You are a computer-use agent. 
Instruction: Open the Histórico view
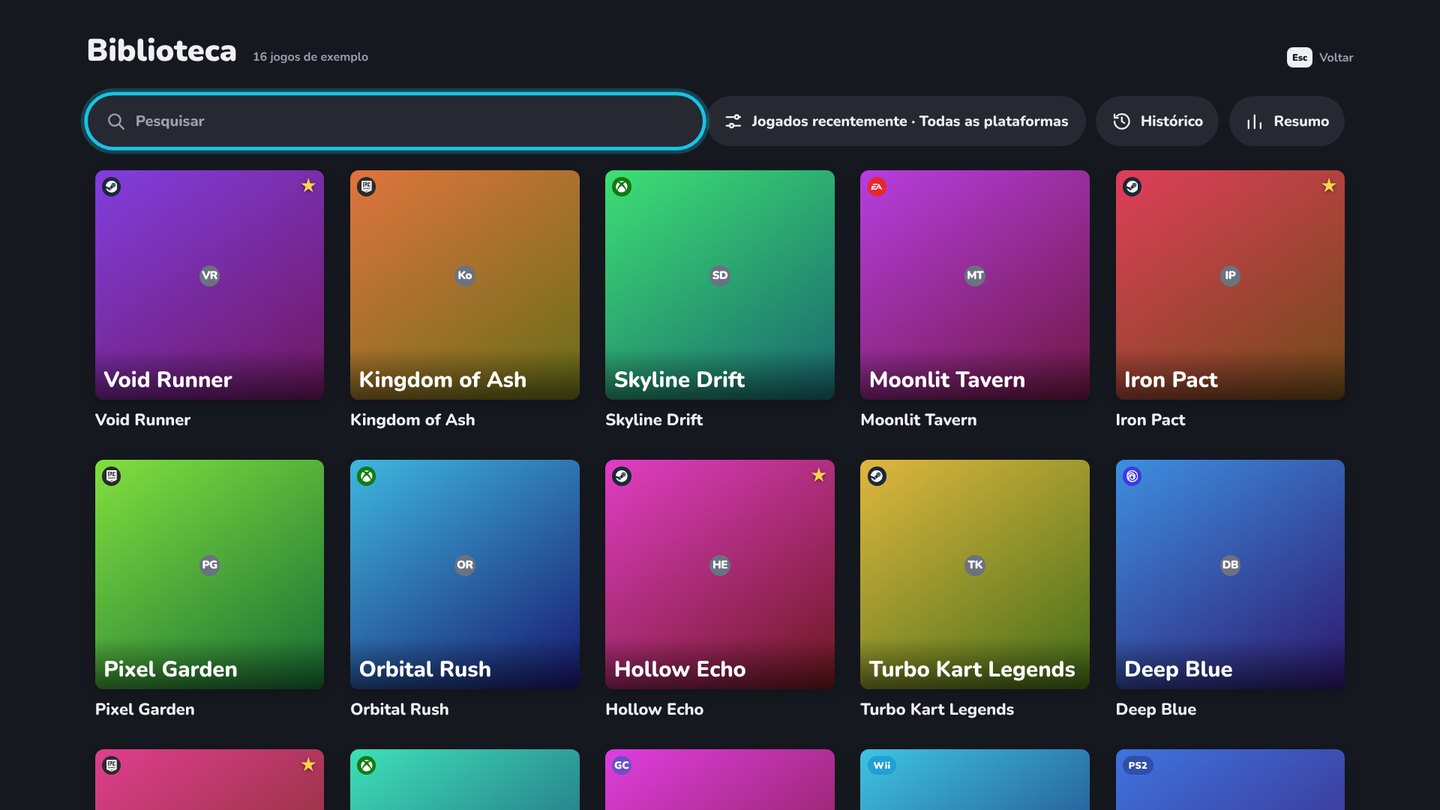[1157, 121]
